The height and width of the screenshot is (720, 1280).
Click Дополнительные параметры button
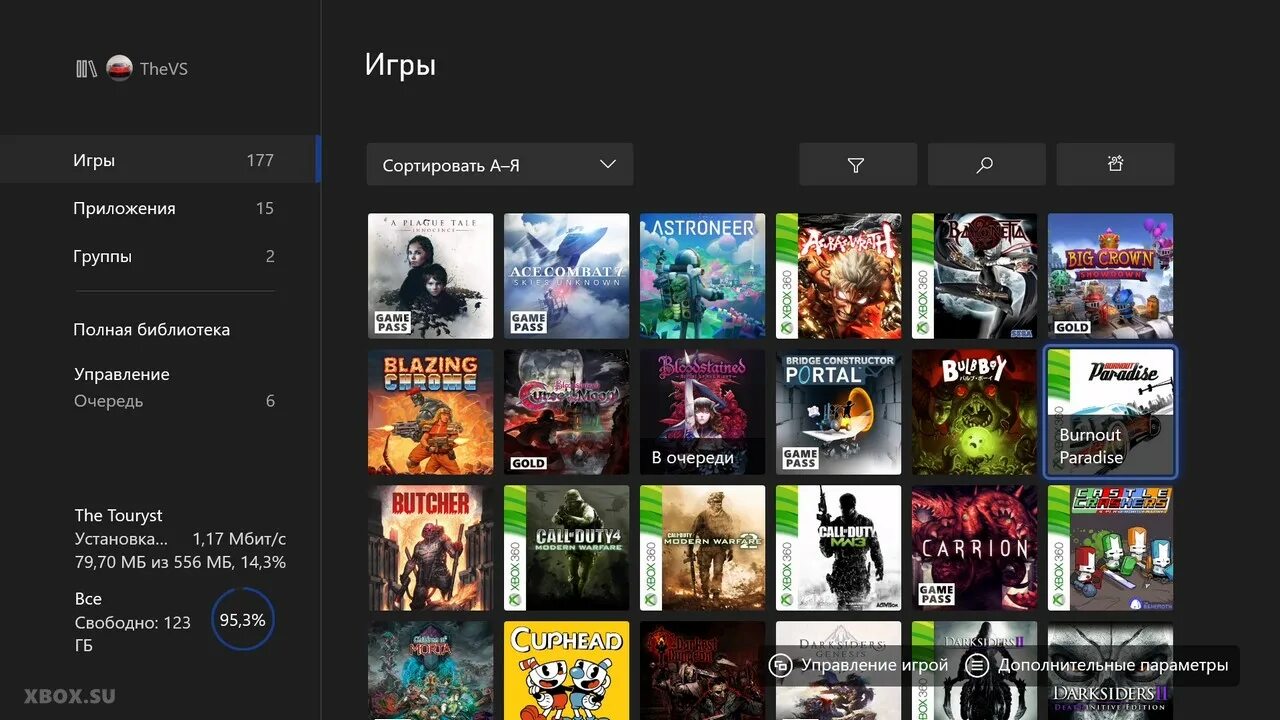[x=1098, y=665]
